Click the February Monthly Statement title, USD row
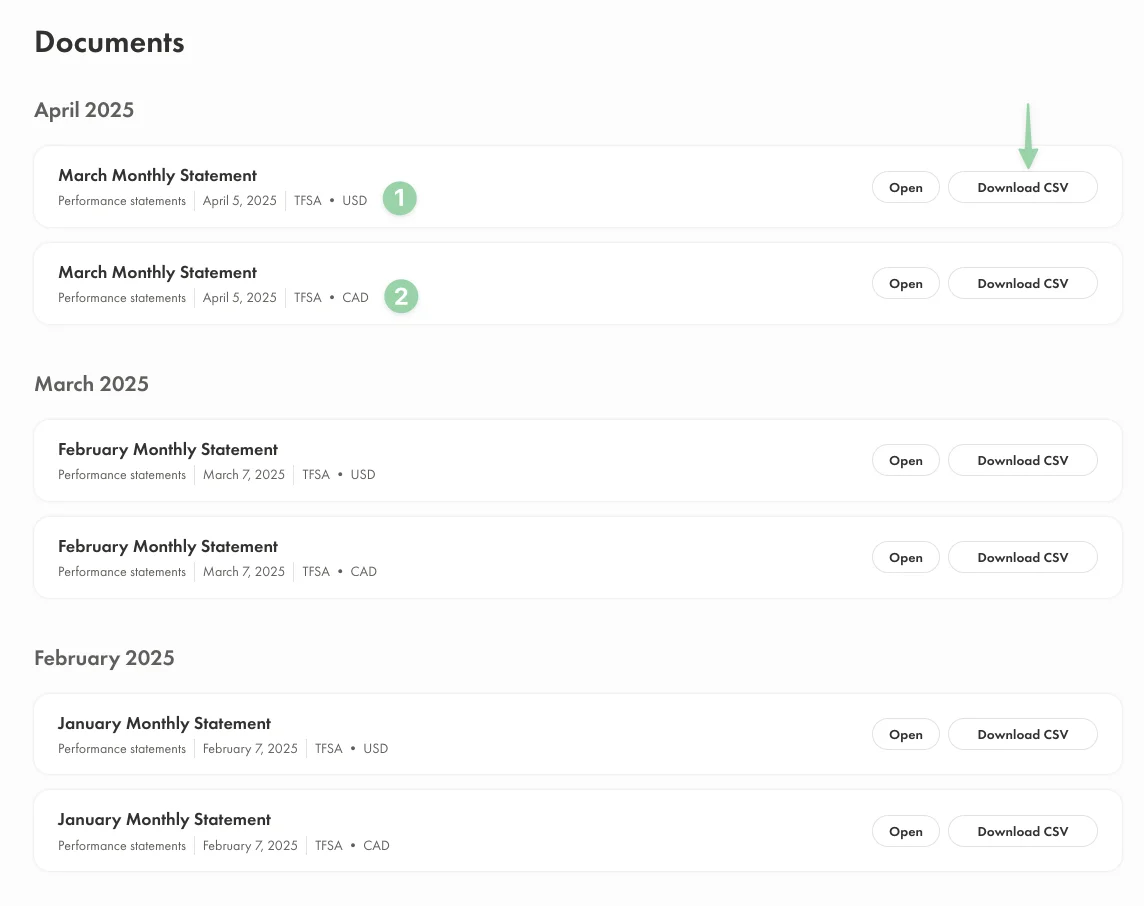1144x906 pixels. click(x=168, y=450)
